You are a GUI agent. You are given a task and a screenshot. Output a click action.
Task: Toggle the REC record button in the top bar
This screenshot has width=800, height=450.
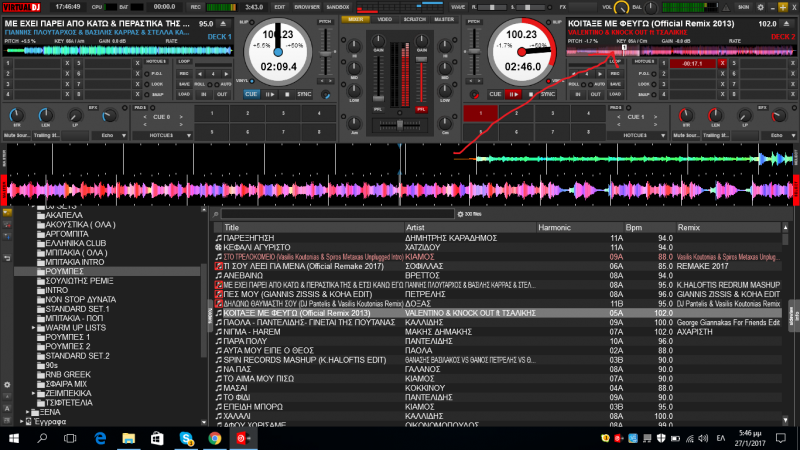click(x=196, y=6)
